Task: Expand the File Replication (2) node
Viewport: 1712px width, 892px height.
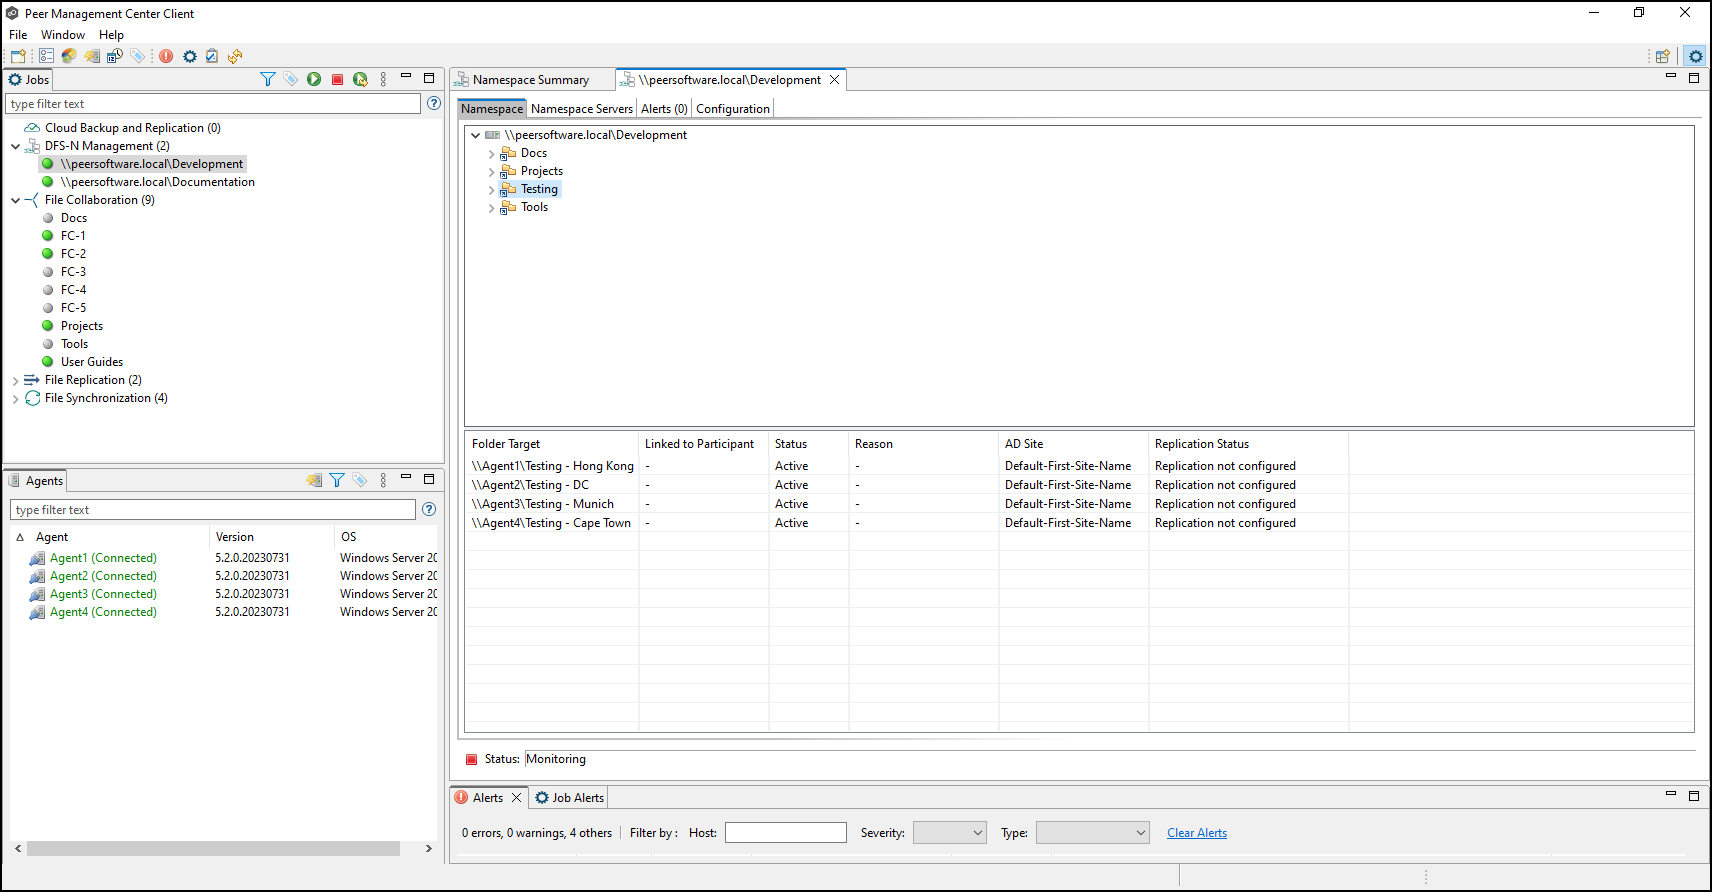Action: (15, 380)
